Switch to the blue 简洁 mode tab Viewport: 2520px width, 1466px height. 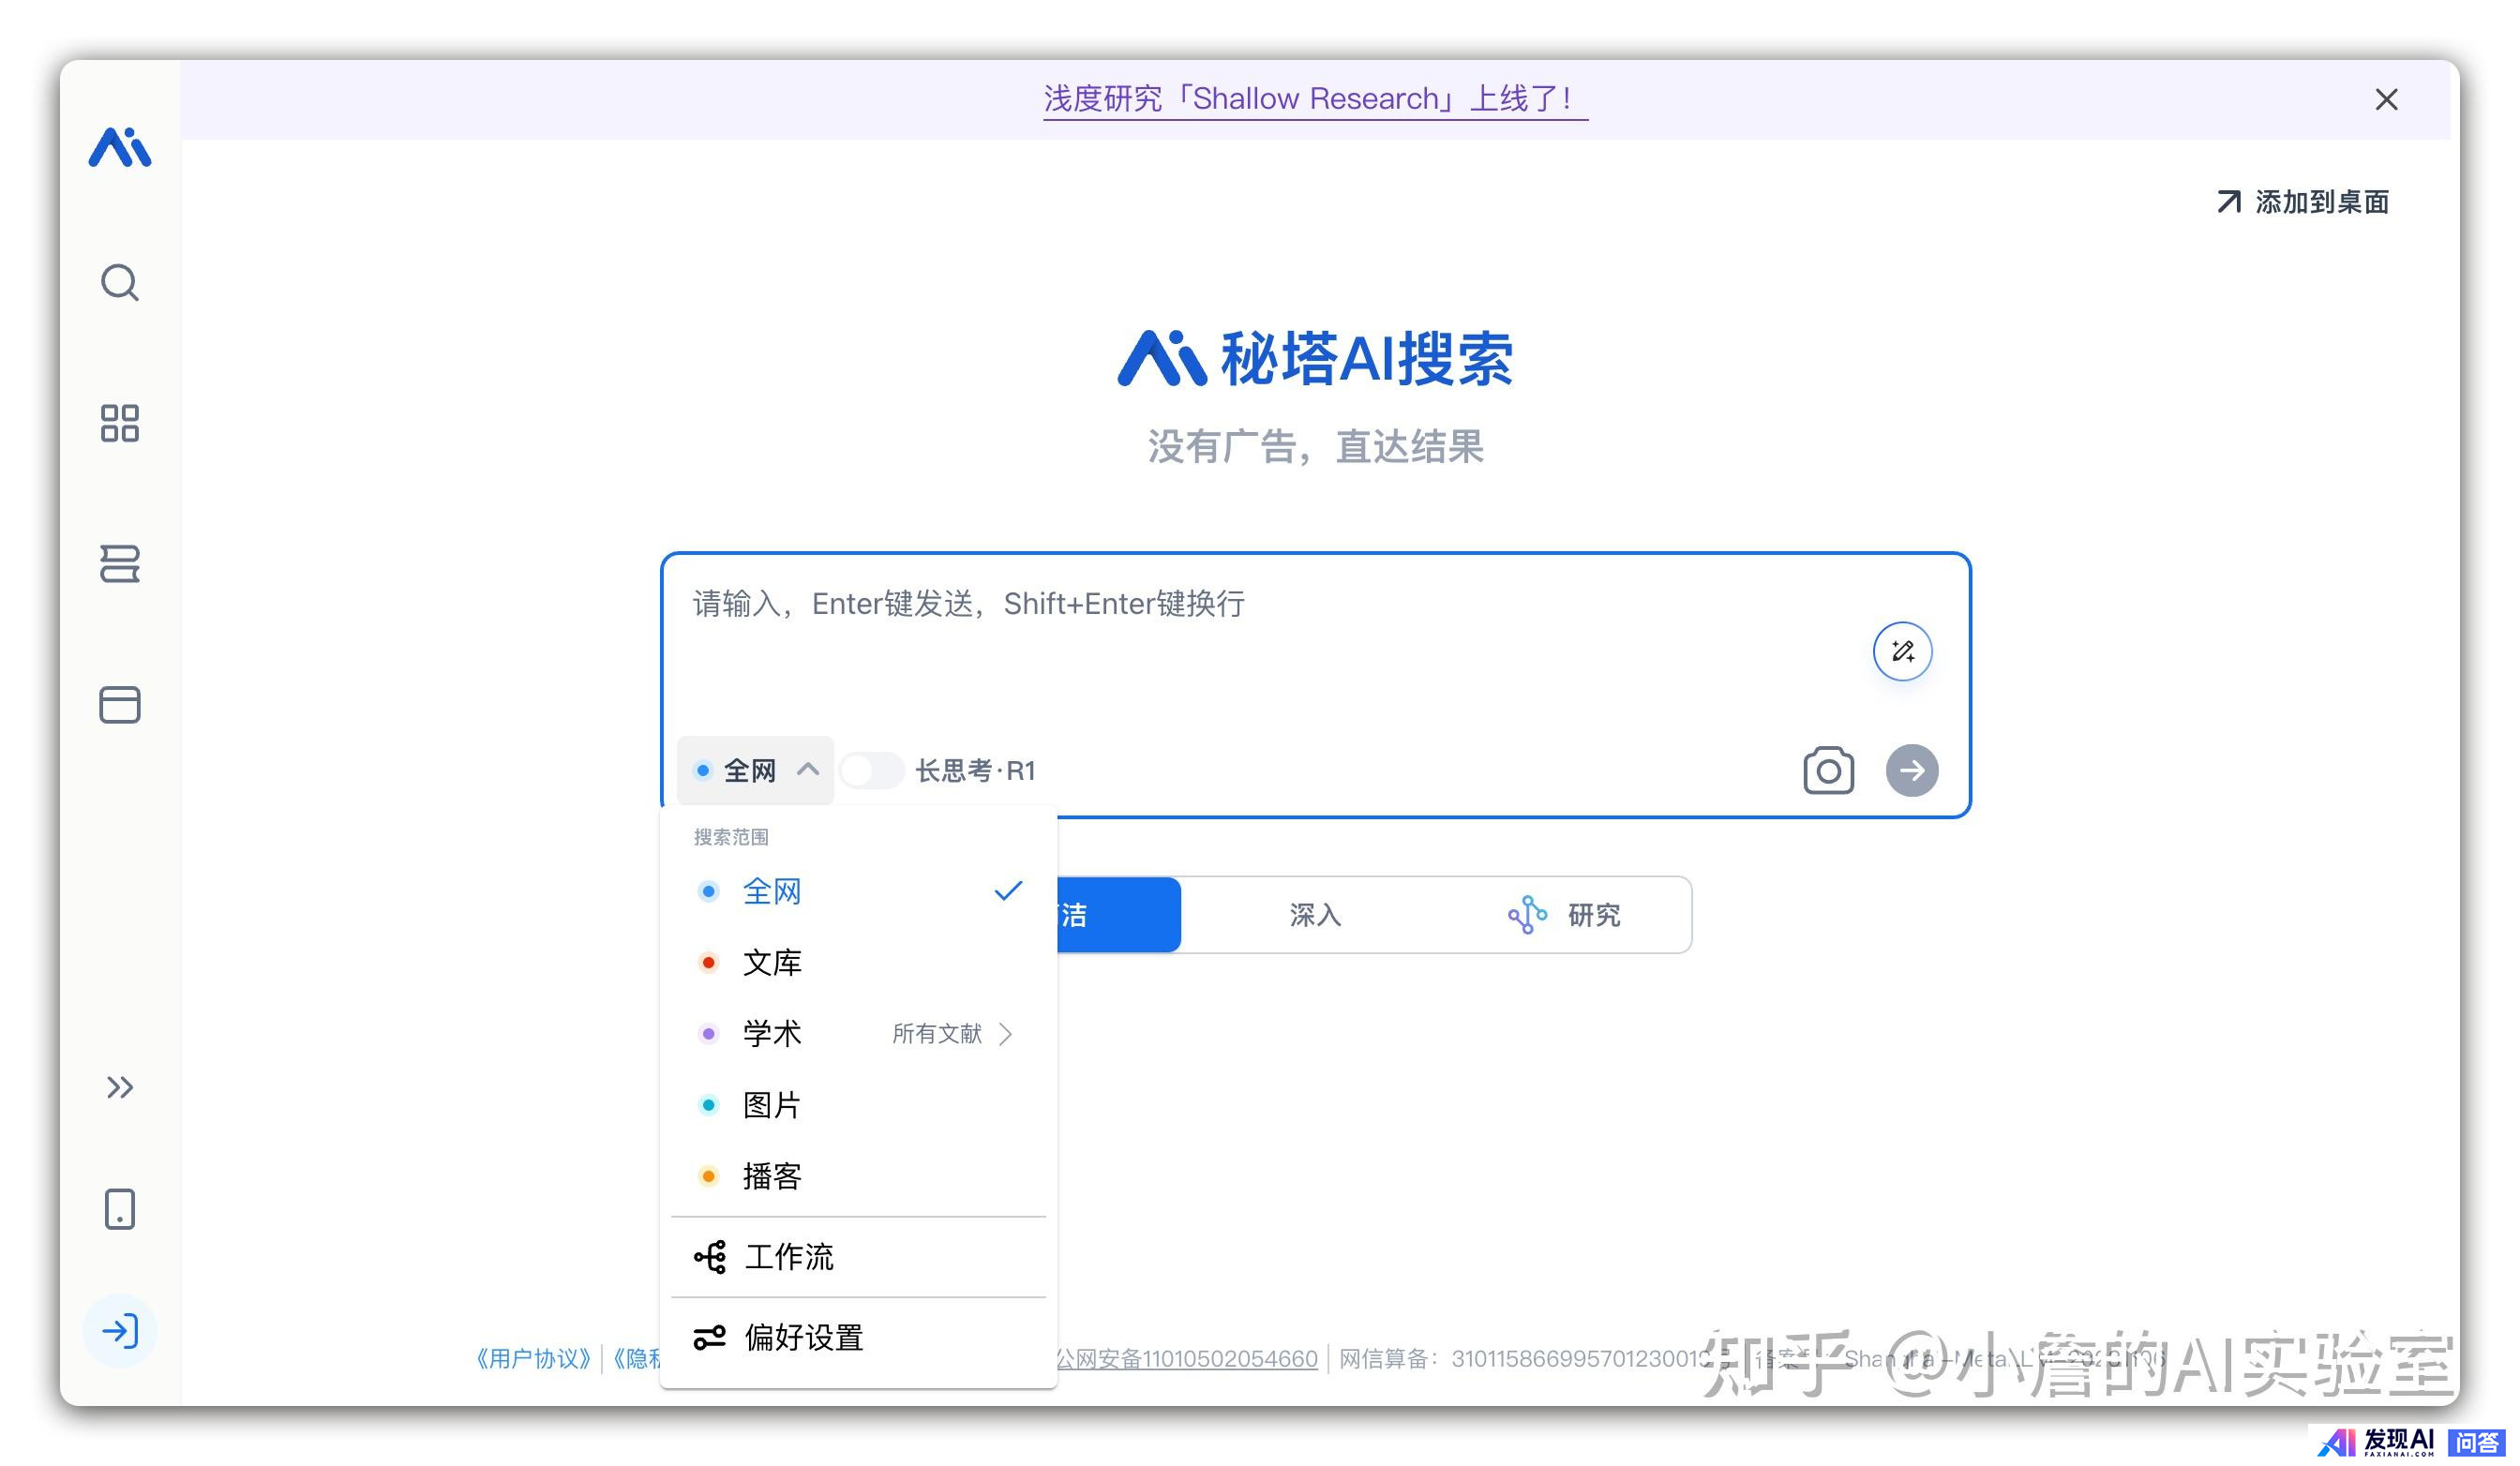(1118, 915)
